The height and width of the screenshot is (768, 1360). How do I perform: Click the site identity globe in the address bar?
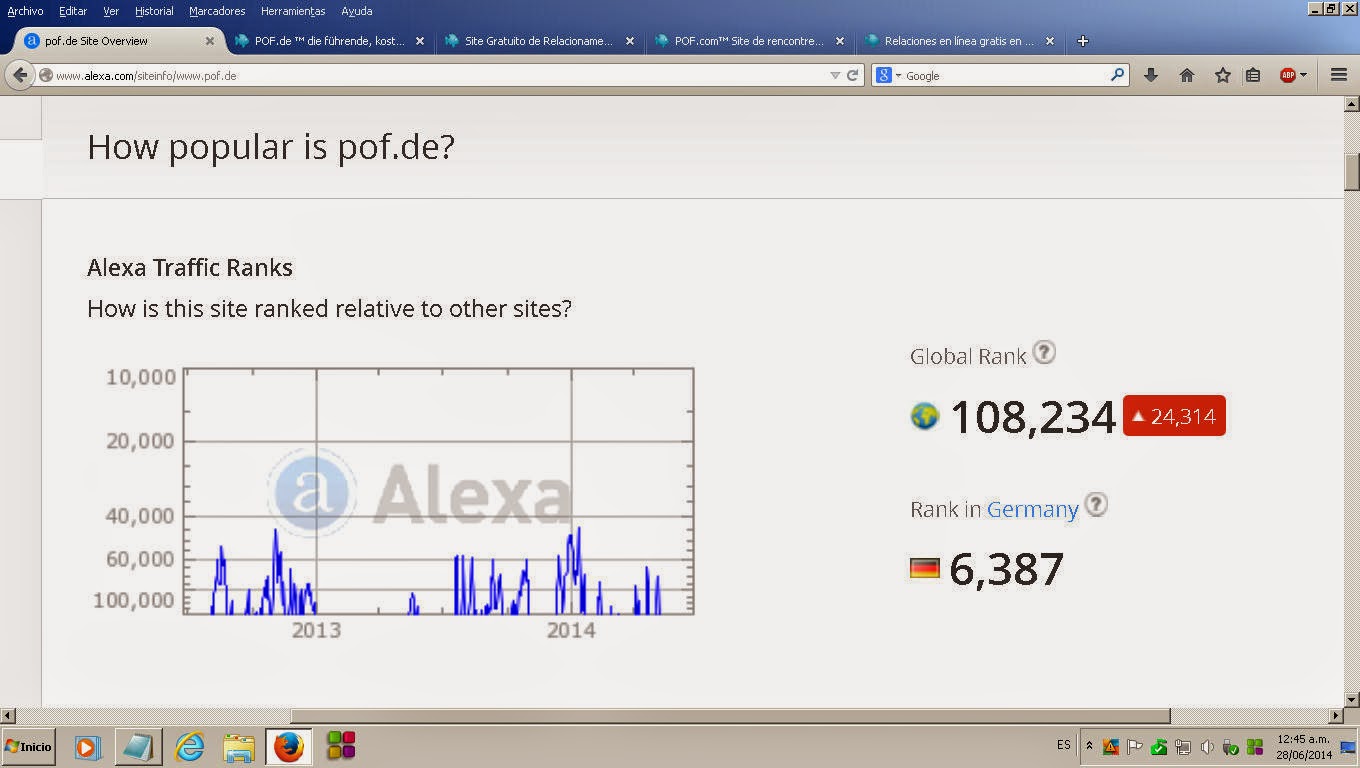45,75
